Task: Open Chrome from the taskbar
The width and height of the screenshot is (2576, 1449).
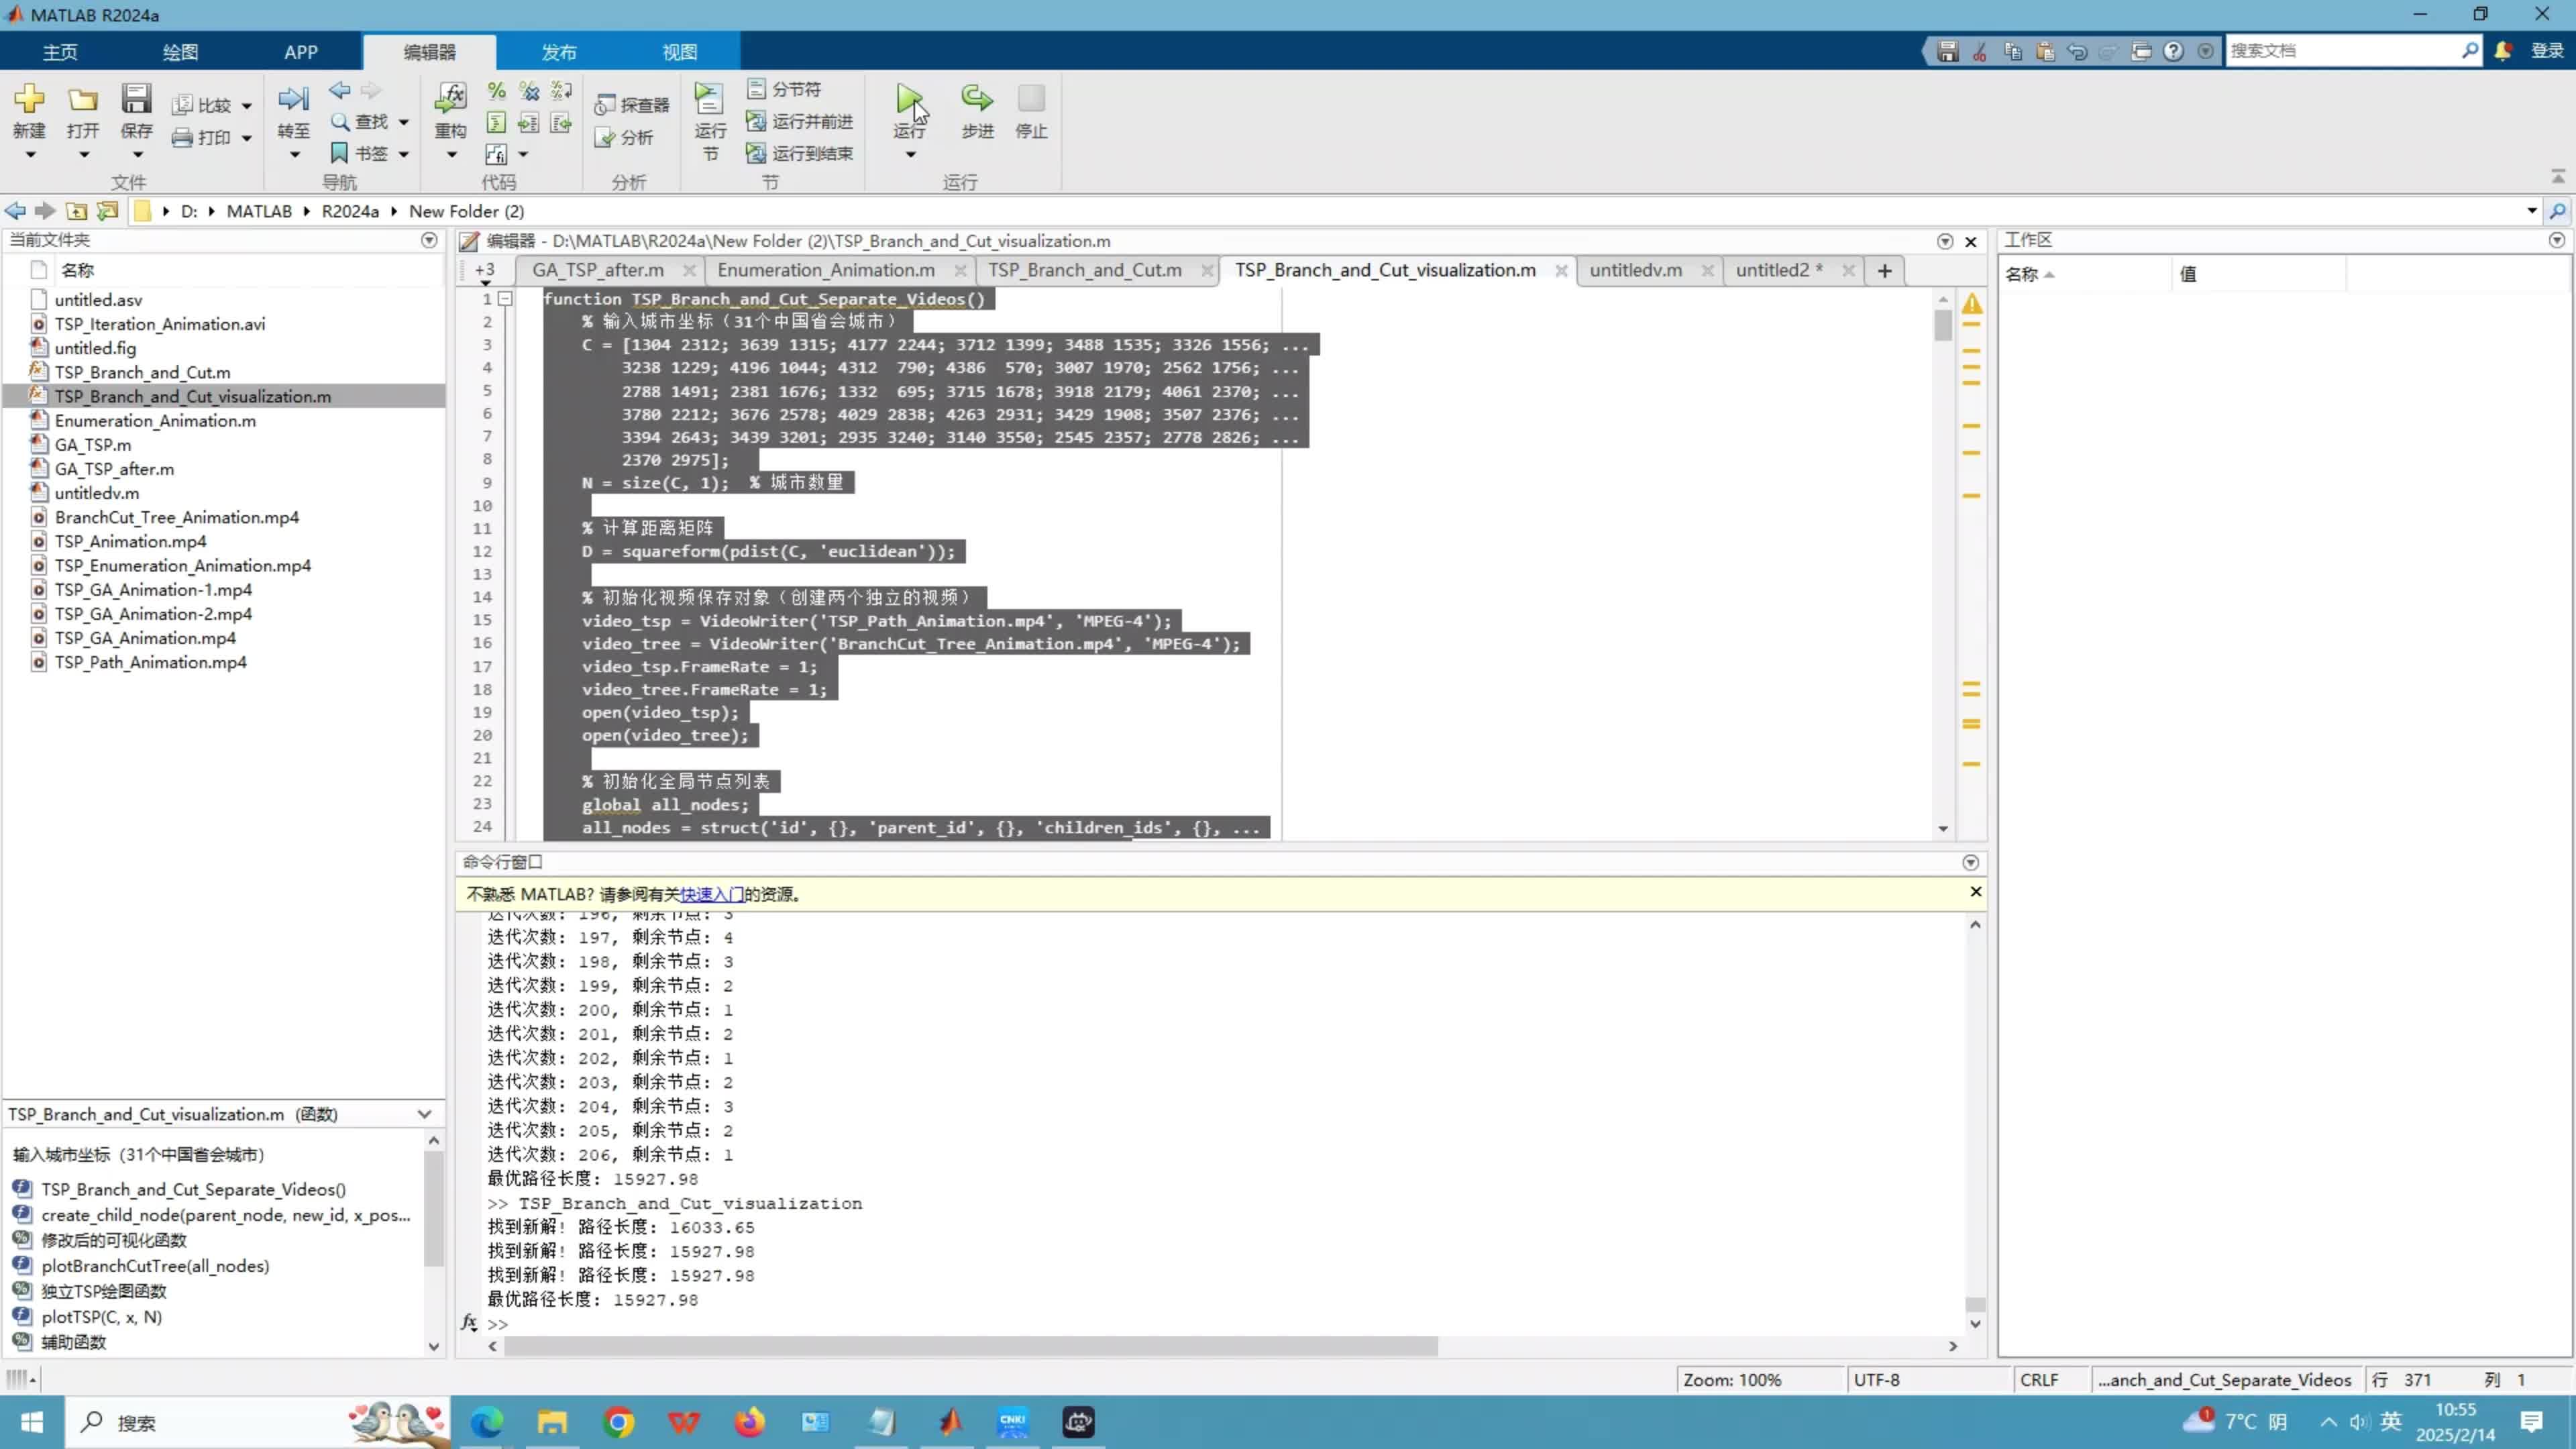Action: [x=618, y=1422]
